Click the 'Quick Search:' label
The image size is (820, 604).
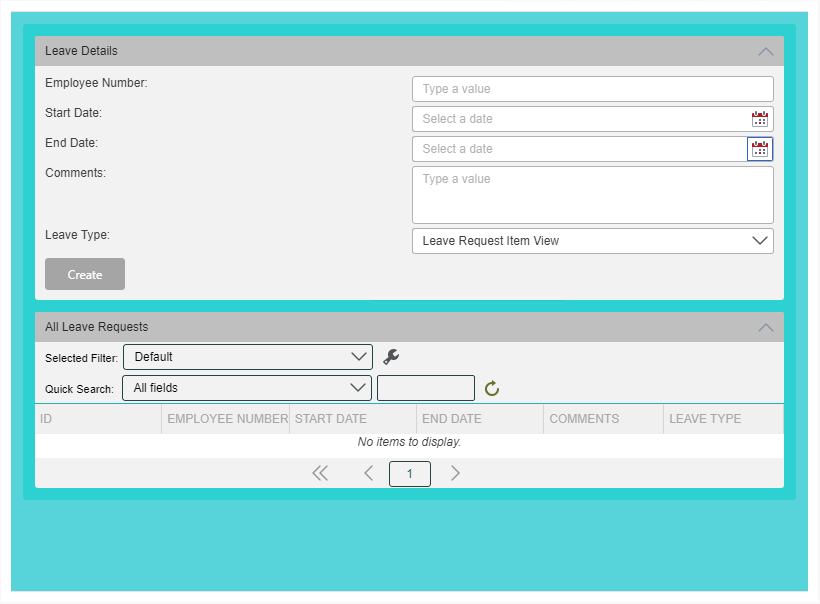[x=79, y=389]
